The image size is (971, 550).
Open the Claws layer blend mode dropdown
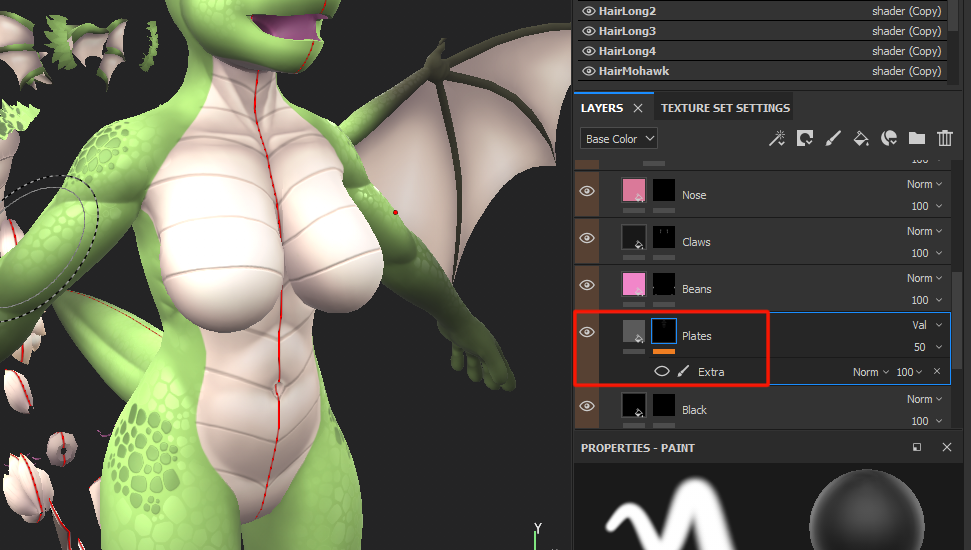pos(925,231)
